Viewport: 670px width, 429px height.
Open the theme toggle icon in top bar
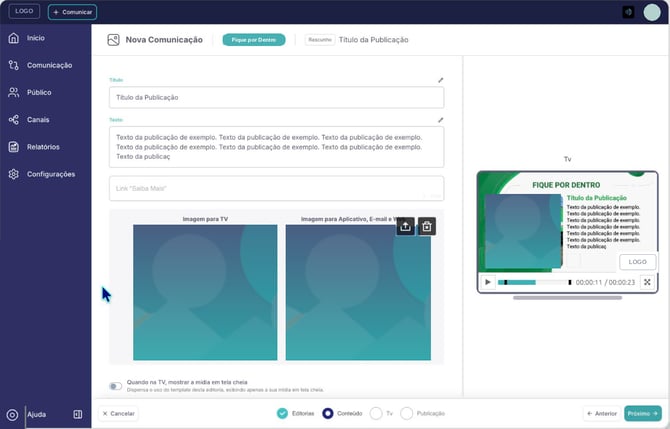(628, 12)
